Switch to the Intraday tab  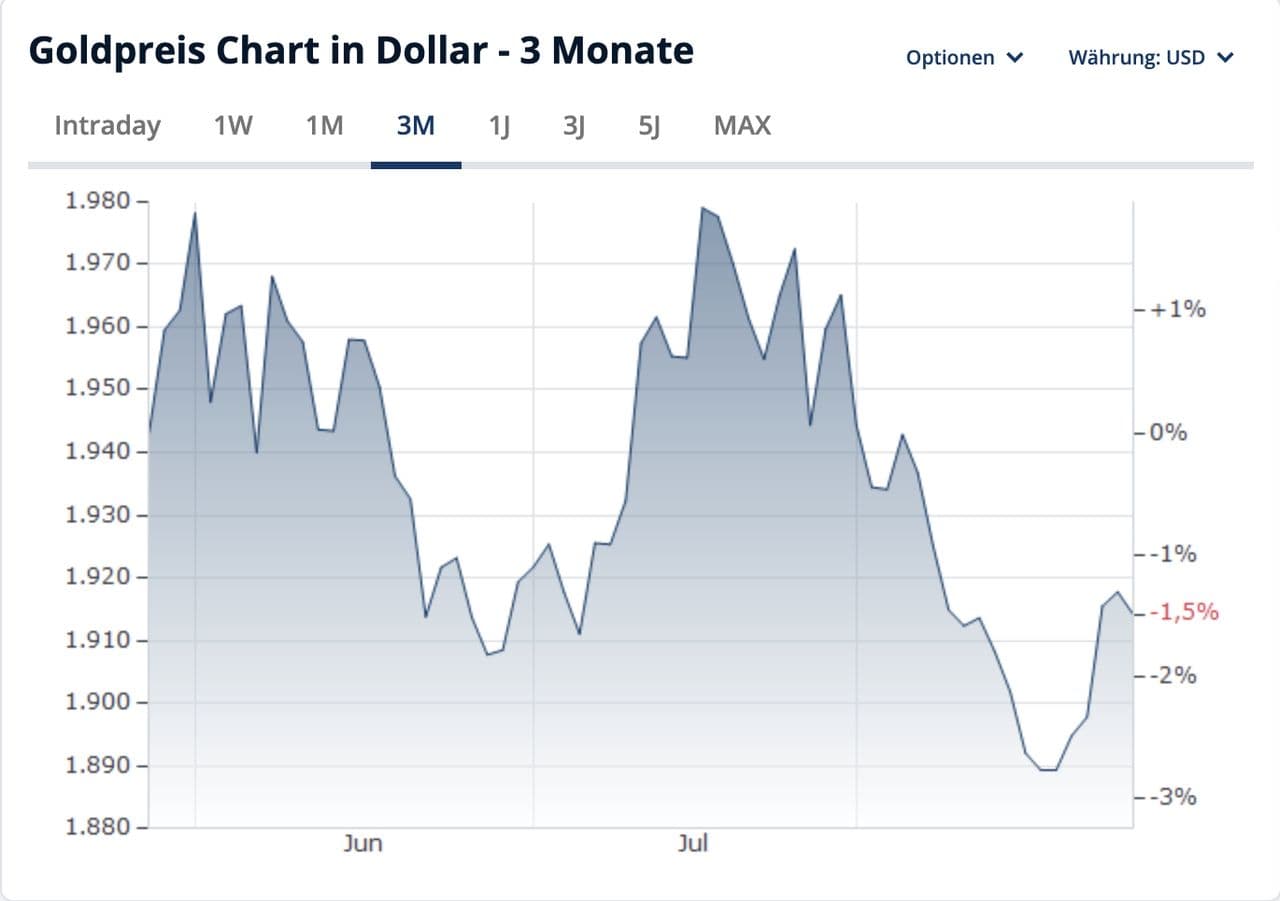pyautogui.click(x=107, y=126)
